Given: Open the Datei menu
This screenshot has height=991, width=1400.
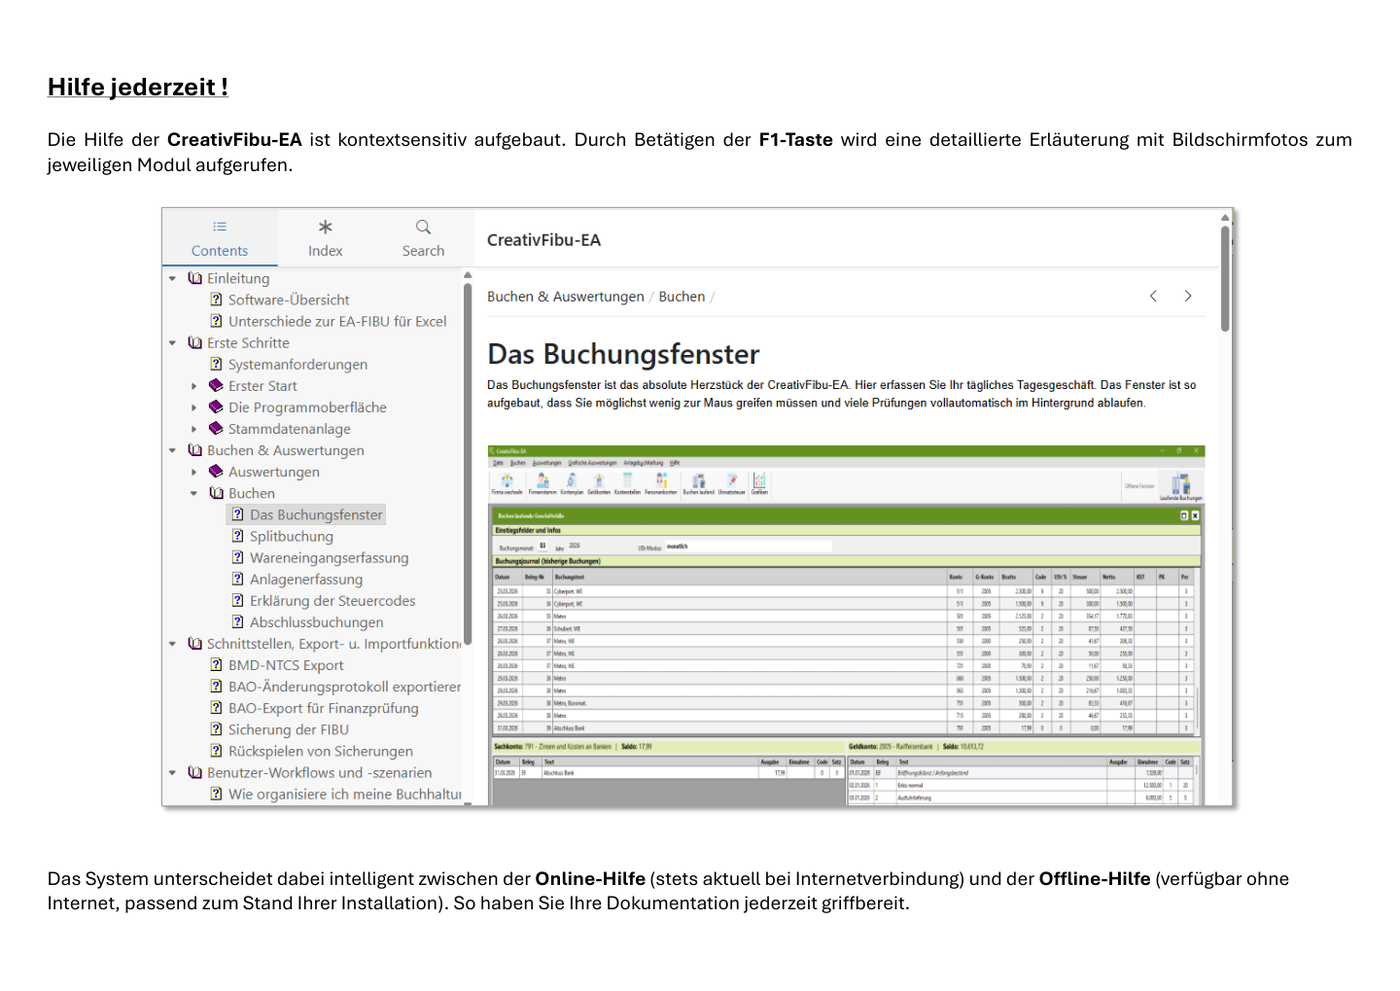Looking at the screenshot, I should [498, 463].
